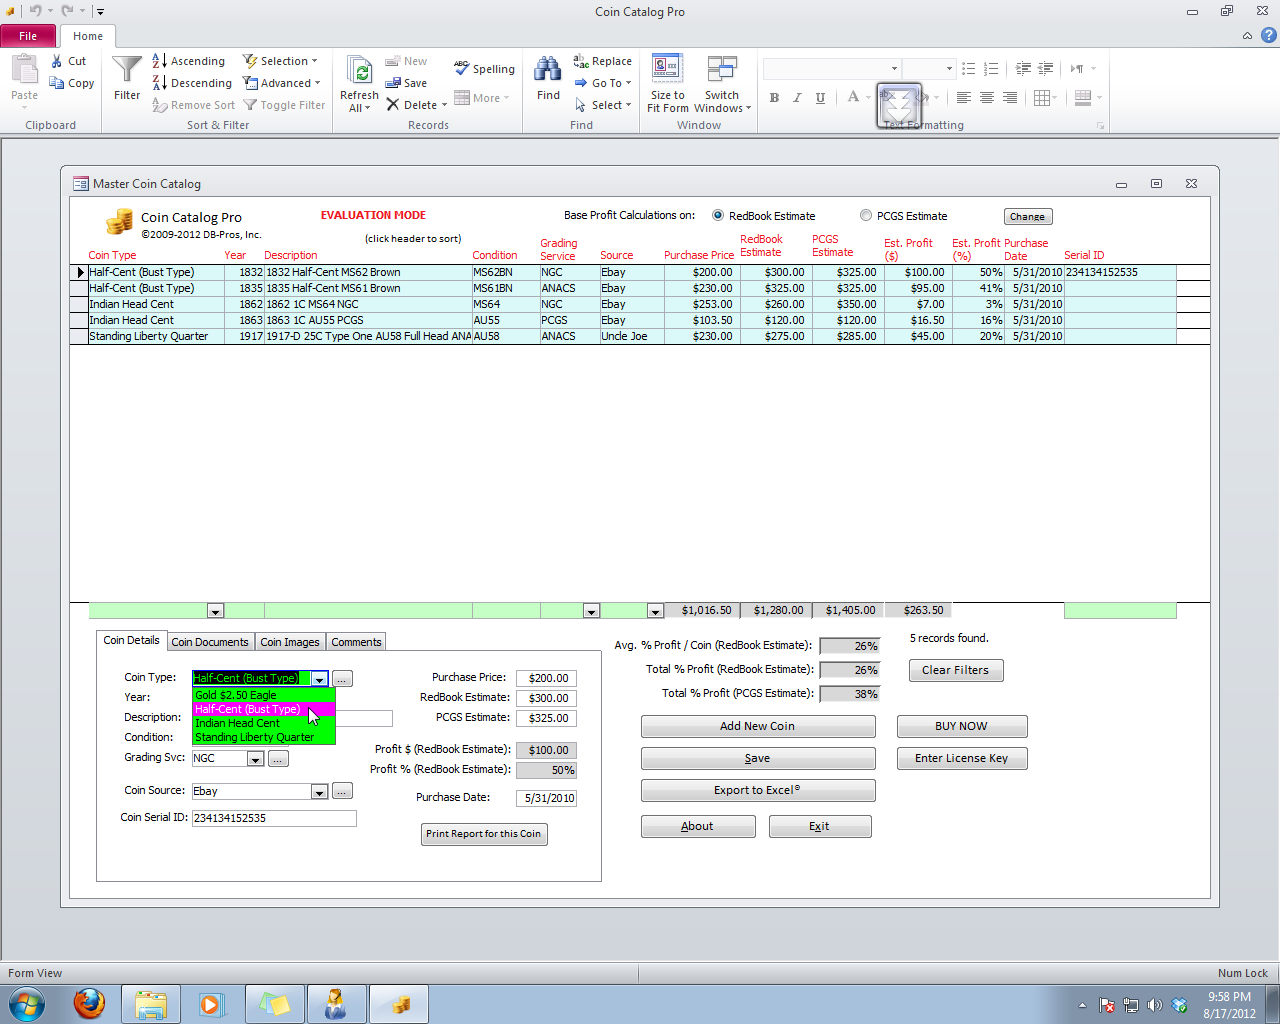This screenshot has width=1280, height=1024.
Task: Open Firefox from the taskbar
Action: (x=89, y=1003)
